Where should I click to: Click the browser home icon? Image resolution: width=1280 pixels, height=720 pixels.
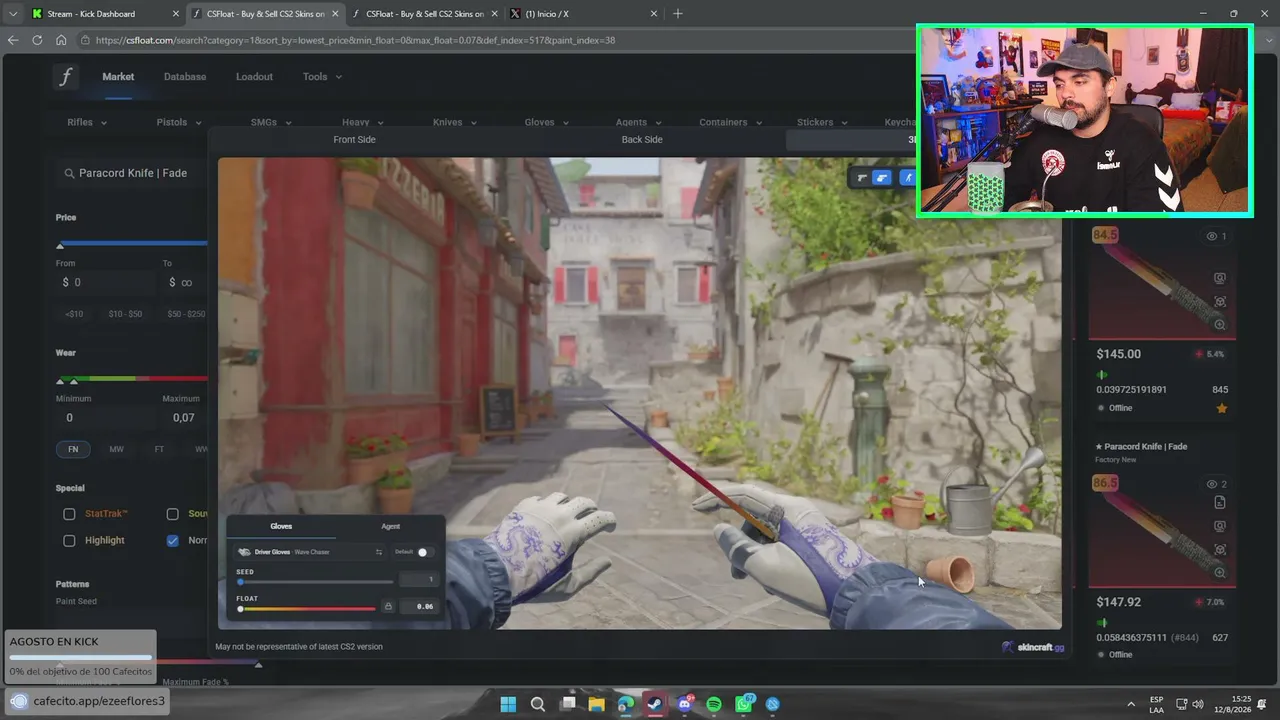[x=61, y=40]
